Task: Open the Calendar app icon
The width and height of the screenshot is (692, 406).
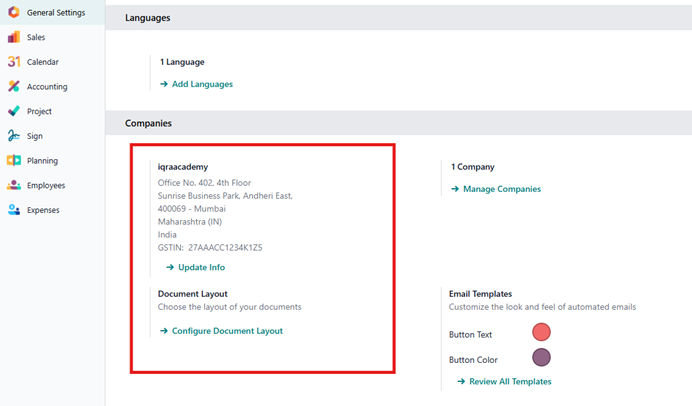Action: (13, 62)
